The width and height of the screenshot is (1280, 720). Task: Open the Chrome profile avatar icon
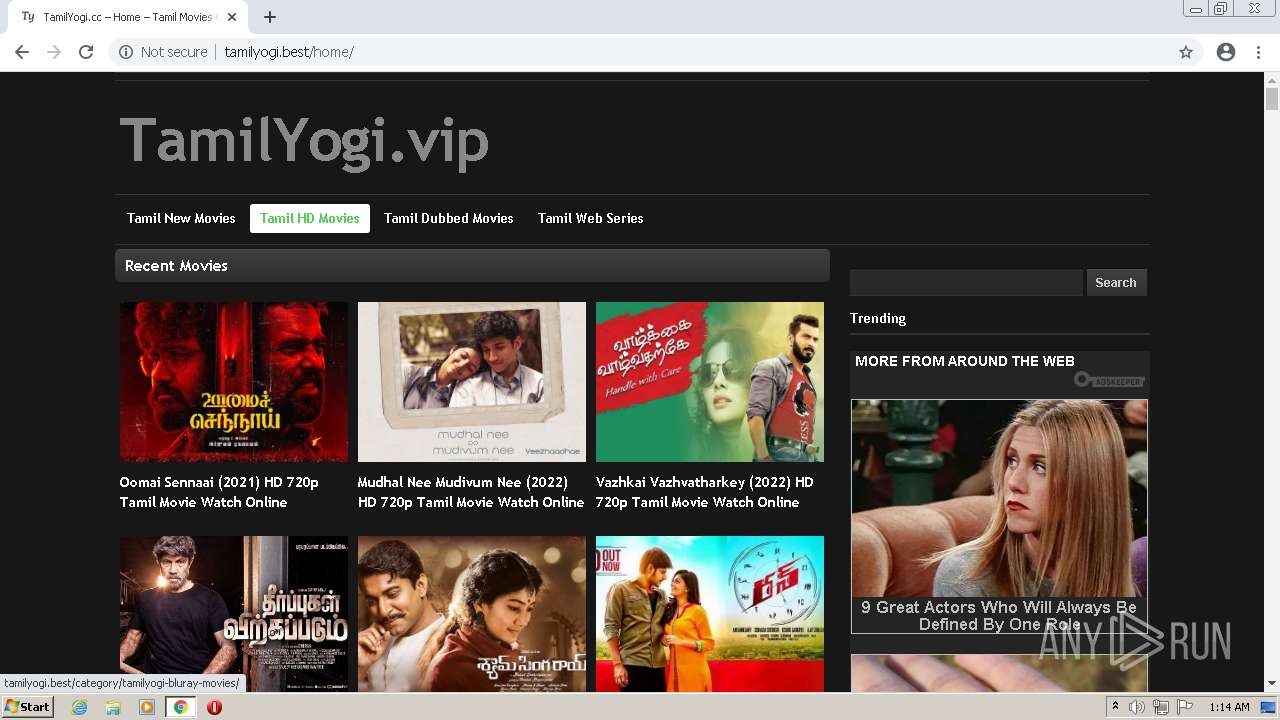(1226, 52)
